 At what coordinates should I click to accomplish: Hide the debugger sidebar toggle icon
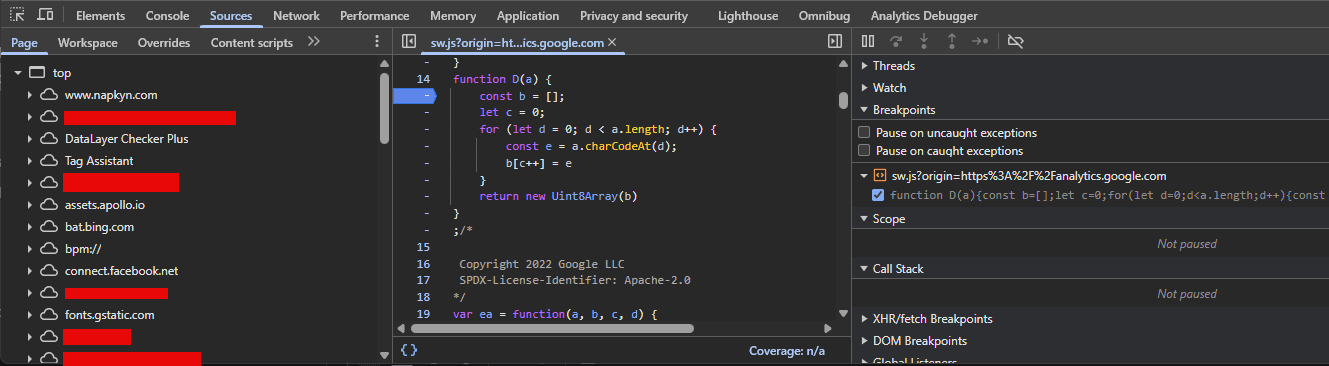[835, 41]
